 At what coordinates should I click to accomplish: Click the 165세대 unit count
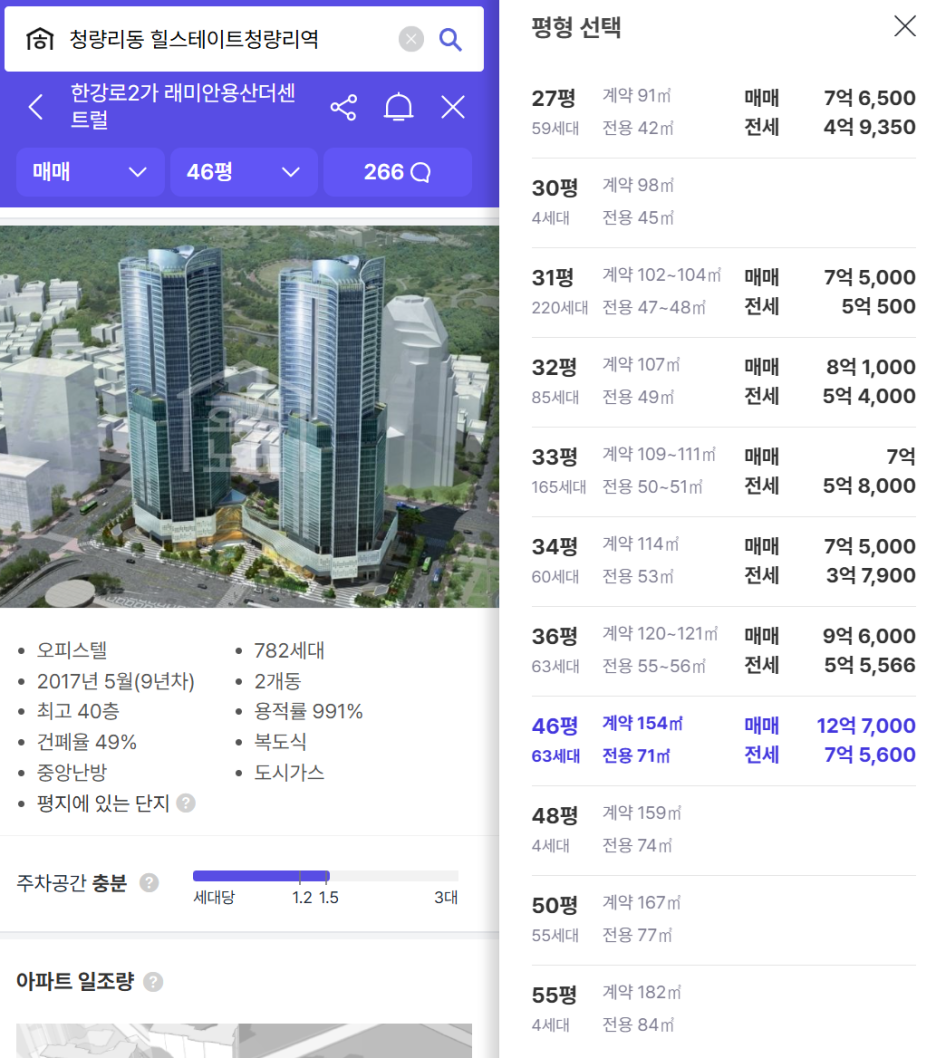point(559,487)
